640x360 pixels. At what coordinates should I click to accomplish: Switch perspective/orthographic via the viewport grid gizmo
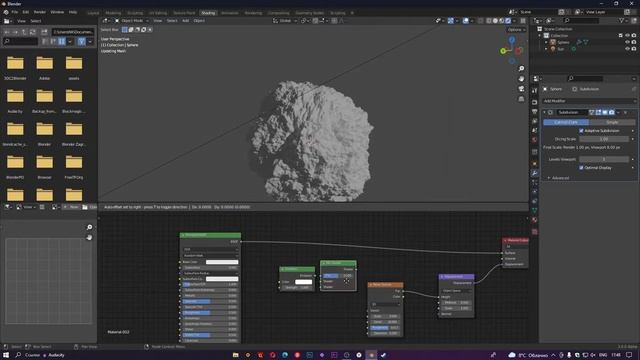tap(521, 99)
